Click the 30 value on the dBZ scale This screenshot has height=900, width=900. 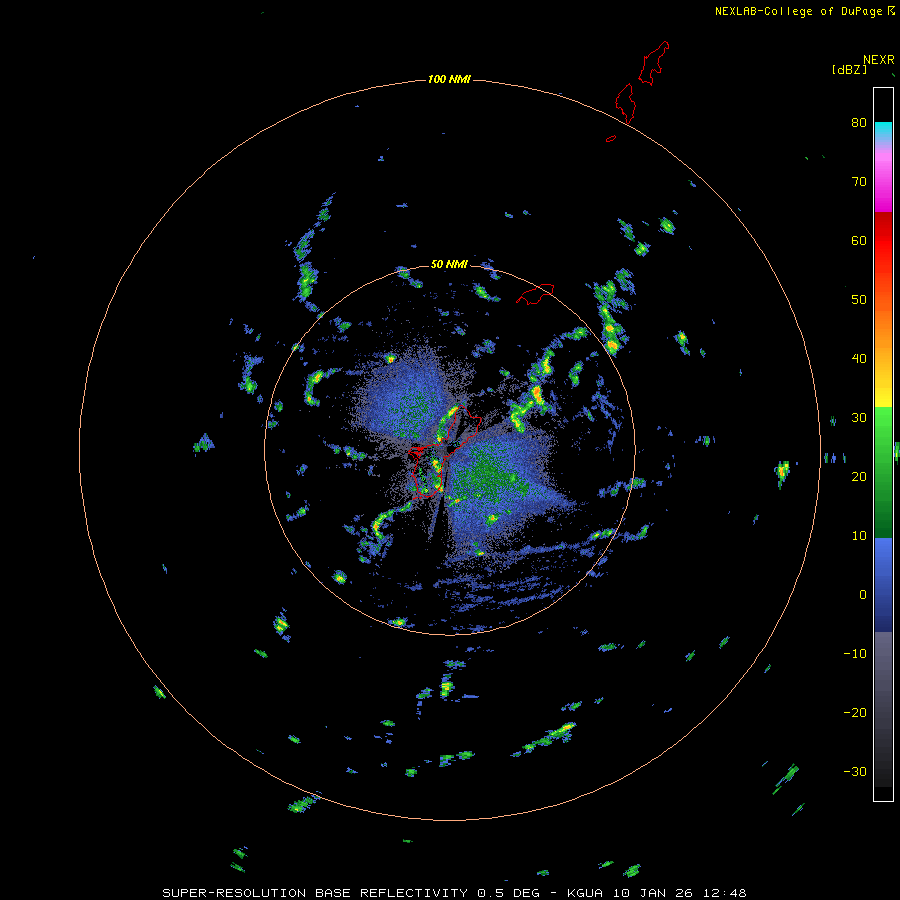[859, 418]
